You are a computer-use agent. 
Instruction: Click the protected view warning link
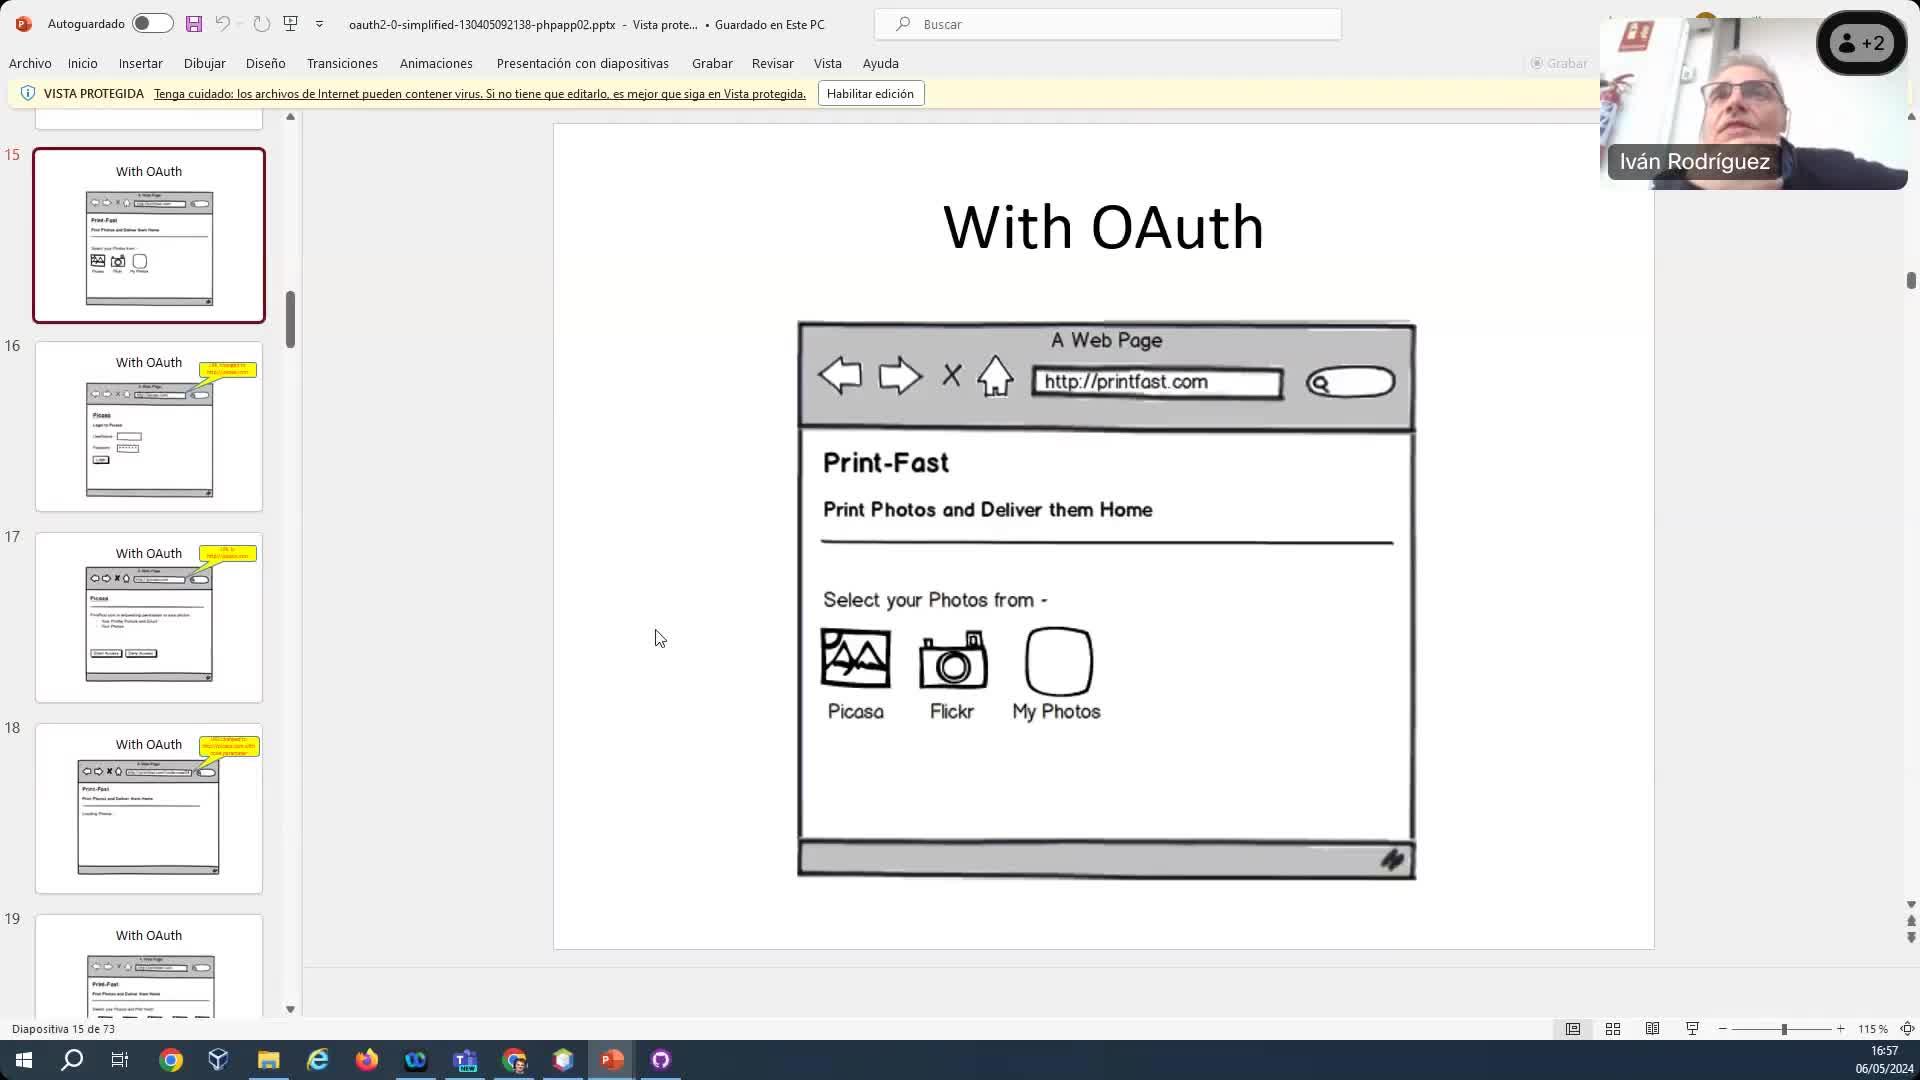479,94
